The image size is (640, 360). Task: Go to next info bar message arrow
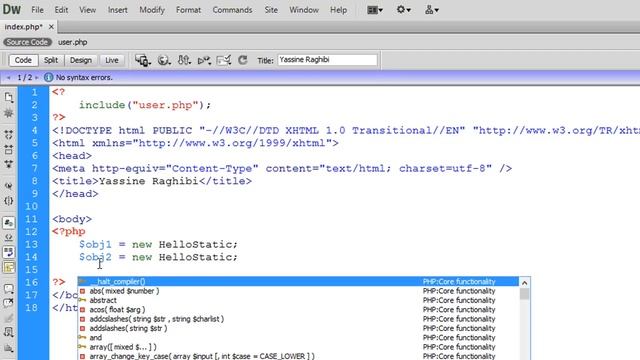36,77
